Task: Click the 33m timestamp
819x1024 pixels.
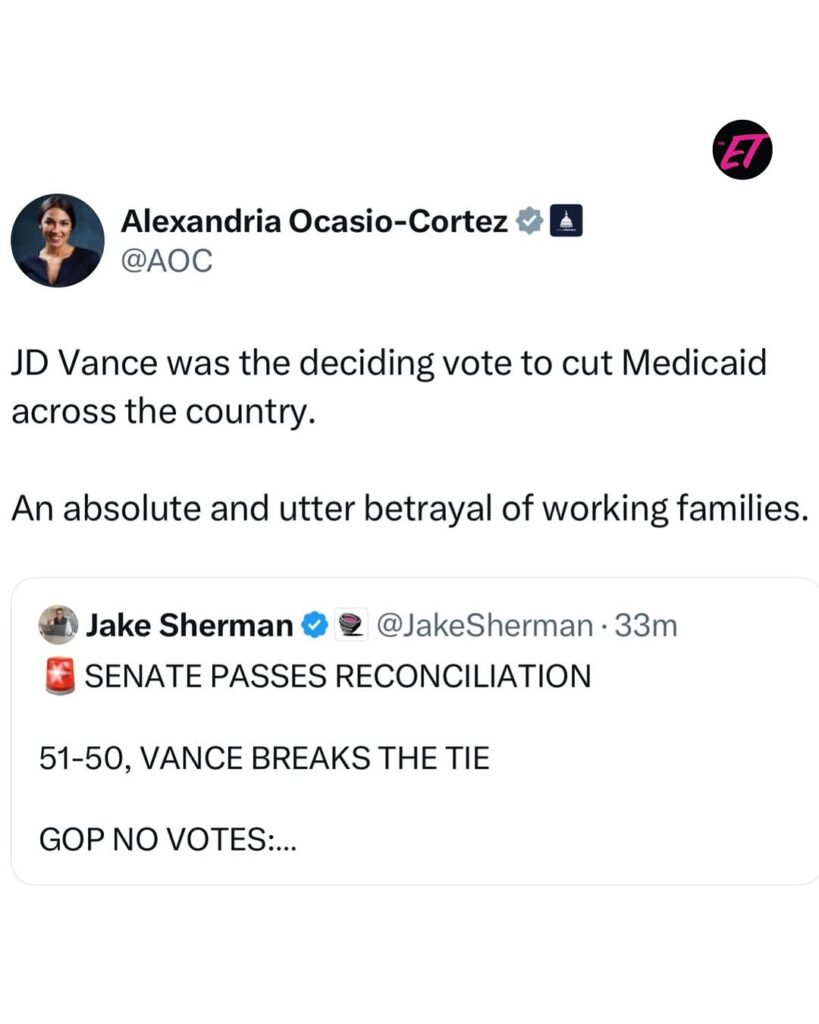Action: pyautogui.click(x=648, y=626)
